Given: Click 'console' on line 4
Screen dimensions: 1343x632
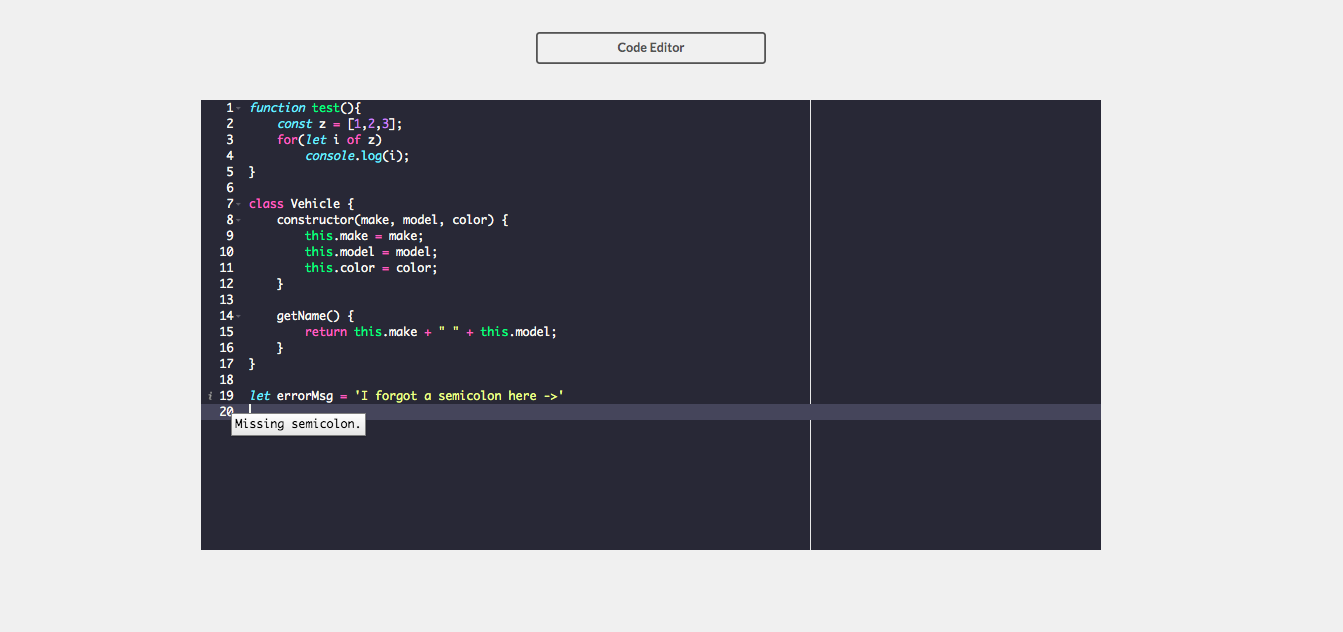Looking at the screenshot, I should coord(330,156).
